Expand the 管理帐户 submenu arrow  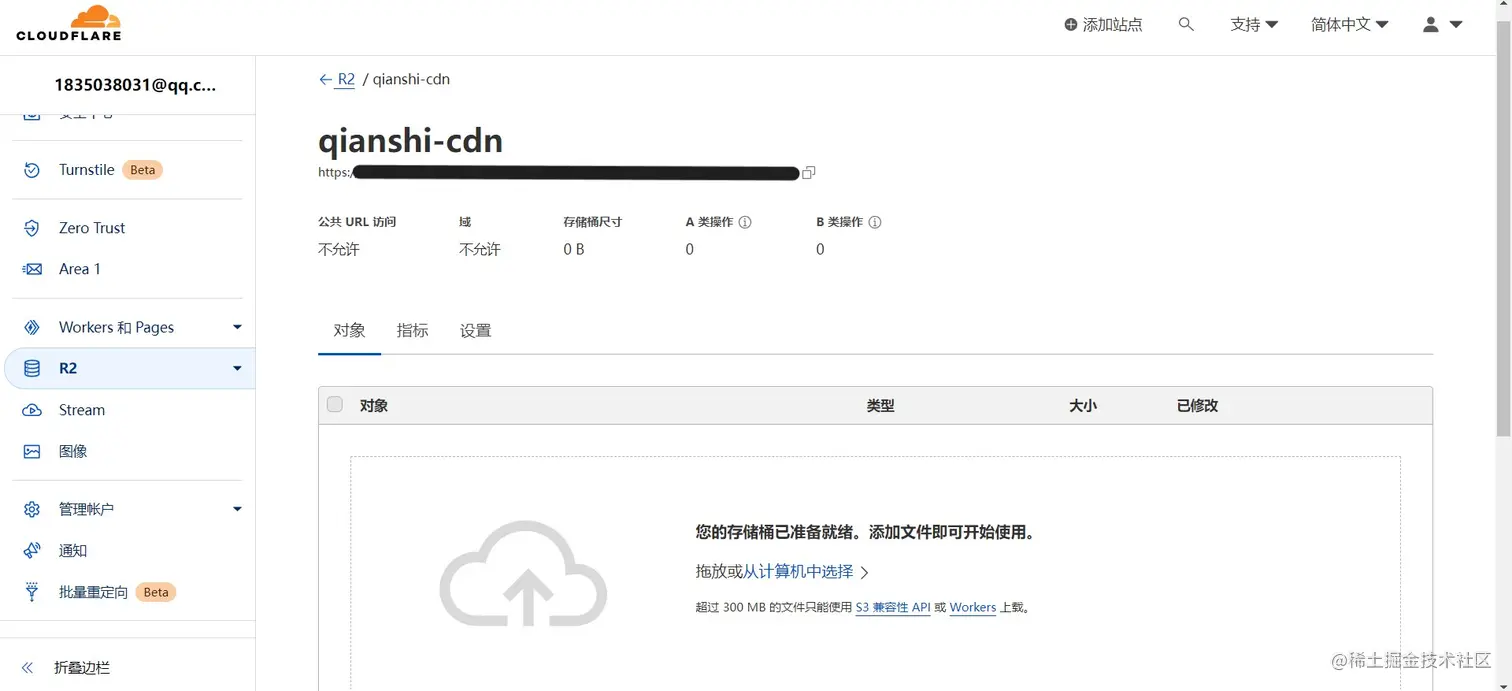(x=237, y=510)
